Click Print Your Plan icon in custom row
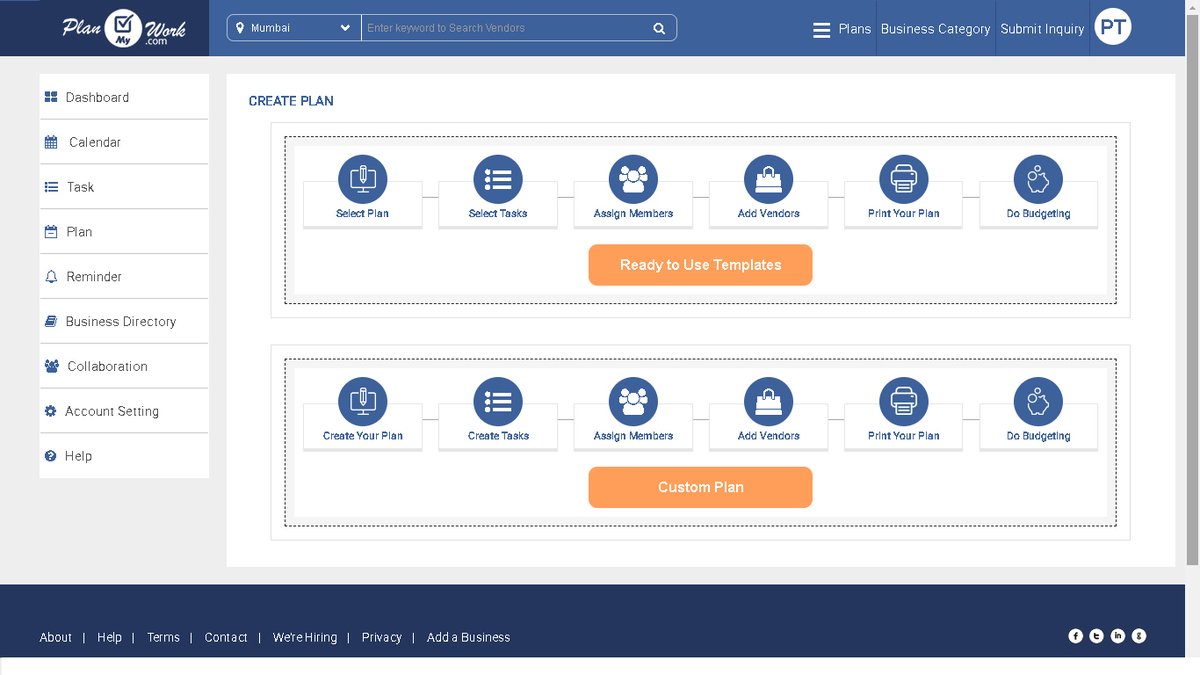 coord(904,402)
